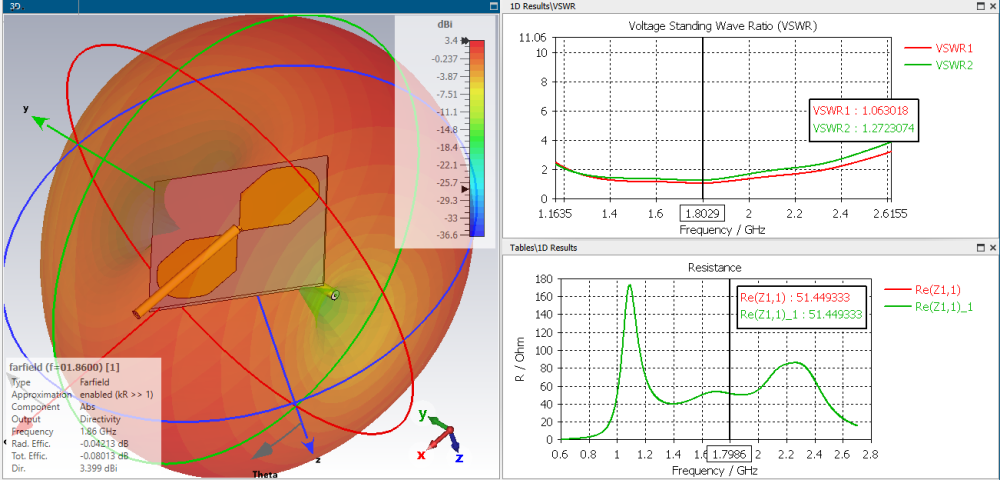Click the '-0.08013 dB' total efficiency value
This screenshot has width=1000, height=480.
[104, 456]
